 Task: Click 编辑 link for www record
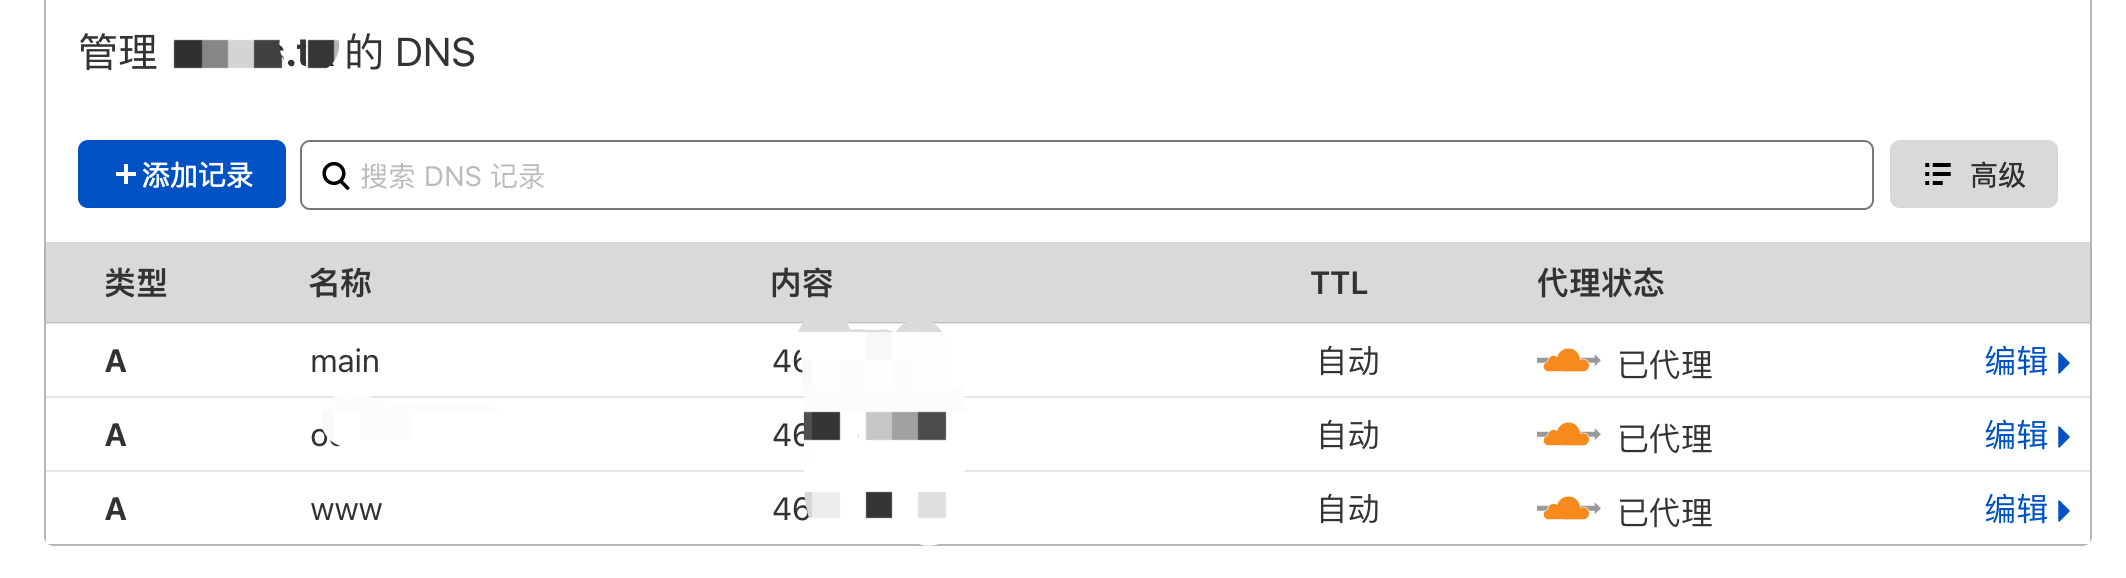coord(2016,509)
